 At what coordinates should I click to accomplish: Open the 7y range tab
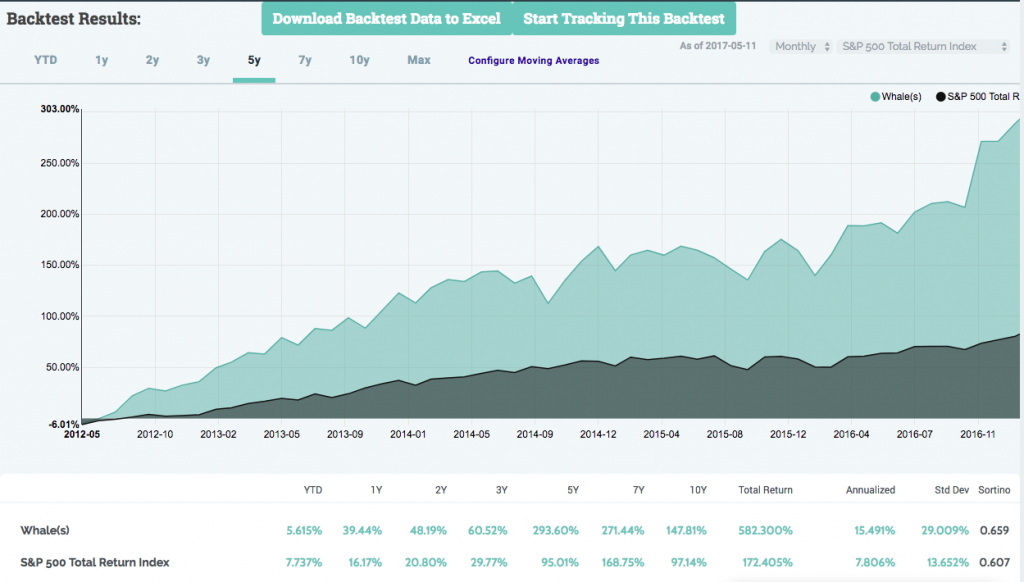305,60
